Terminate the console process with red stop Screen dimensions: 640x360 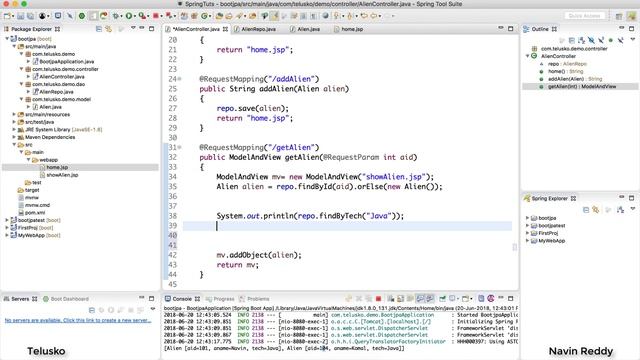point(378,298)
